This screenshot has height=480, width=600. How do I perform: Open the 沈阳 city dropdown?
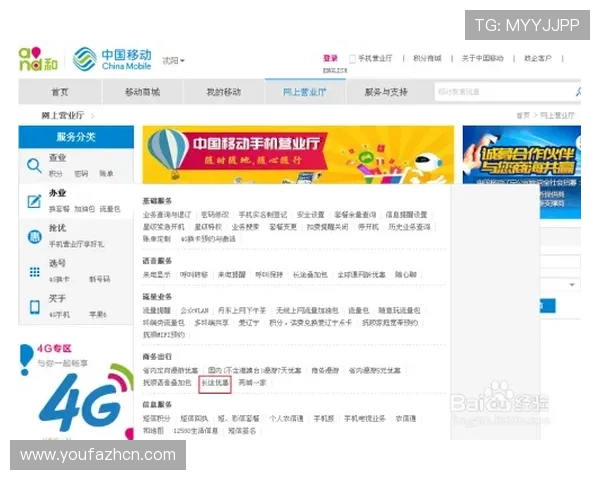tap(173, 60)
